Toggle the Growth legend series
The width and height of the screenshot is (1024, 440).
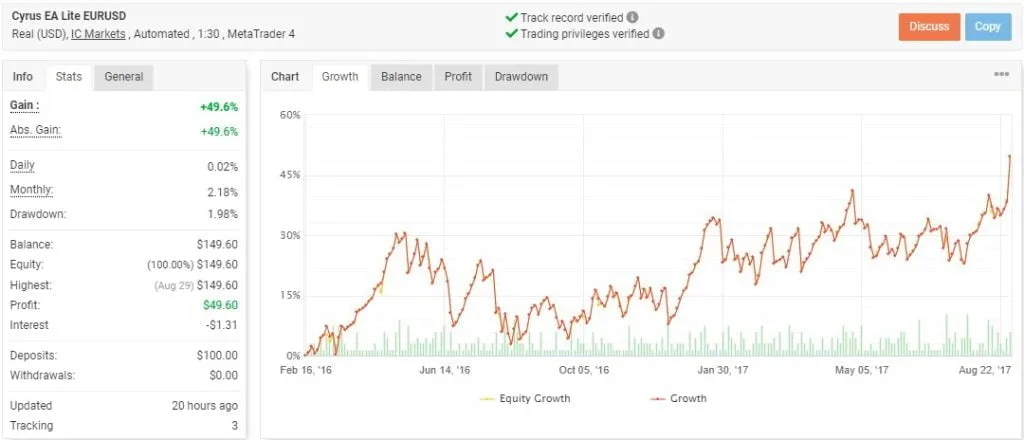tap(678, 398)
